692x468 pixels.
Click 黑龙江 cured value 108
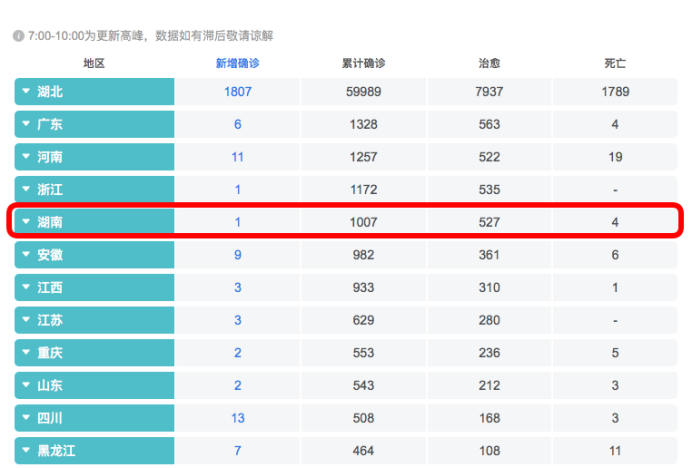489,451
